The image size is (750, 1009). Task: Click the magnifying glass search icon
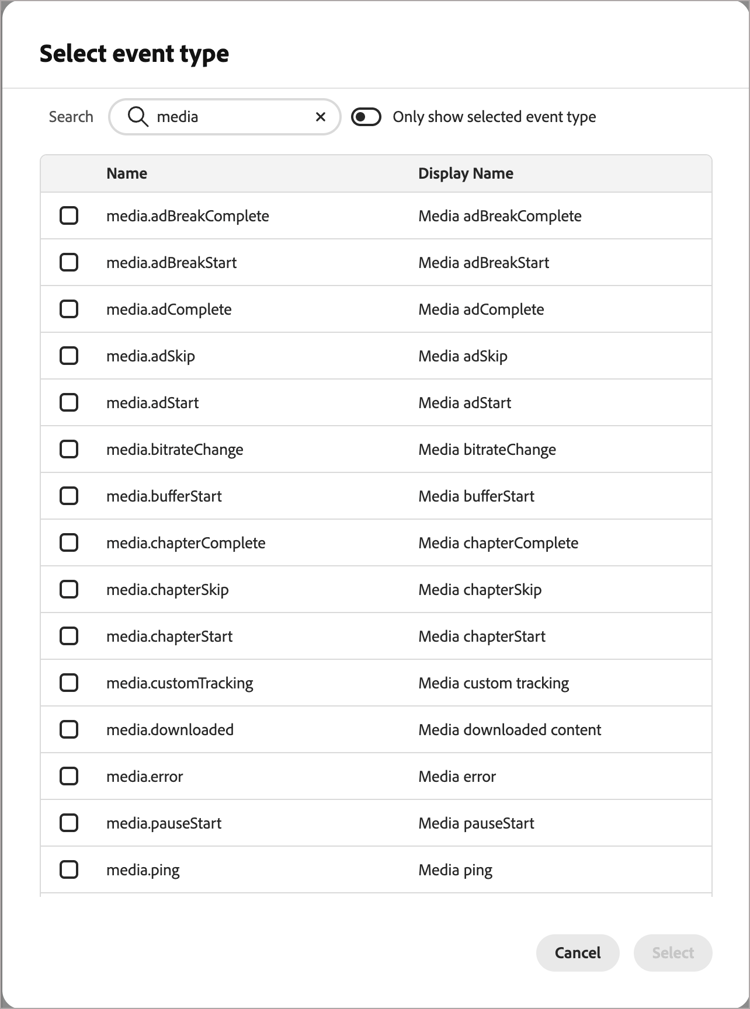[137, 117]
